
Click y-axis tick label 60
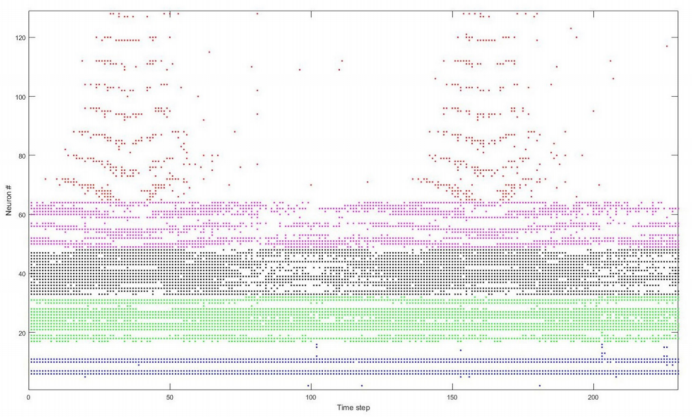tap(21, 215)
